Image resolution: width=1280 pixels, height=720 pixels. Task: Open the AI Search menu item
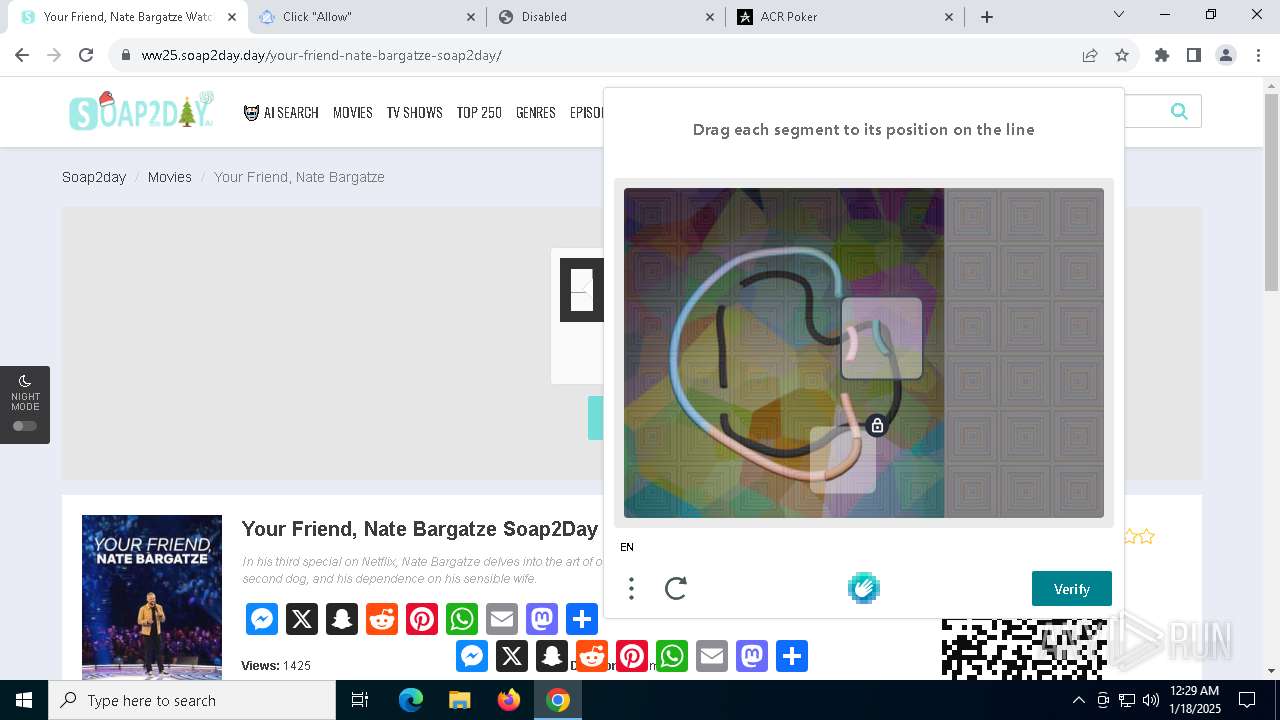[x=281, y=113]
